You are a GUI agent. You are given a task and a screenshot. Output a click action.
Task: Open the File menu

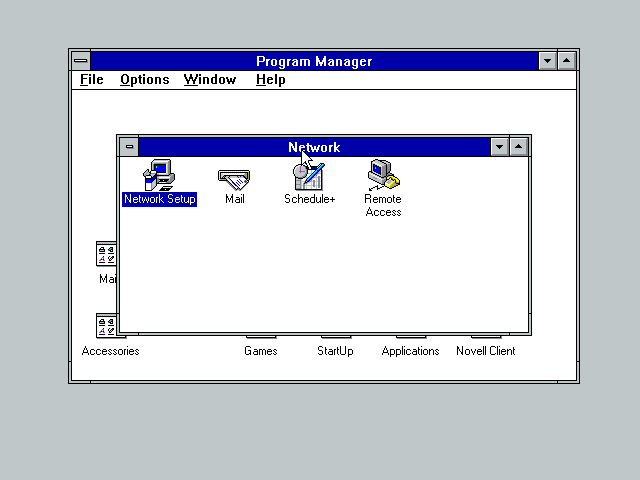91,80
